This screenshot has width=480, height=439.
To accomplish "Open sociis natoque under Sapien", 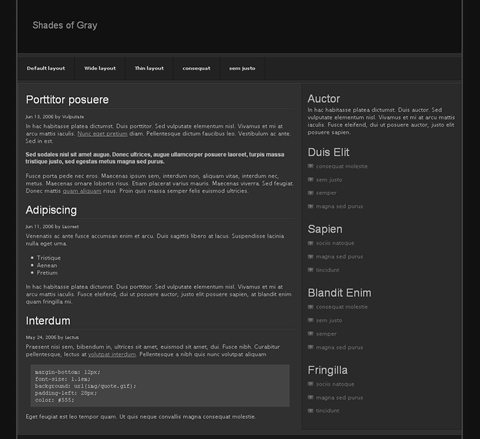I will tap(335, 243).
